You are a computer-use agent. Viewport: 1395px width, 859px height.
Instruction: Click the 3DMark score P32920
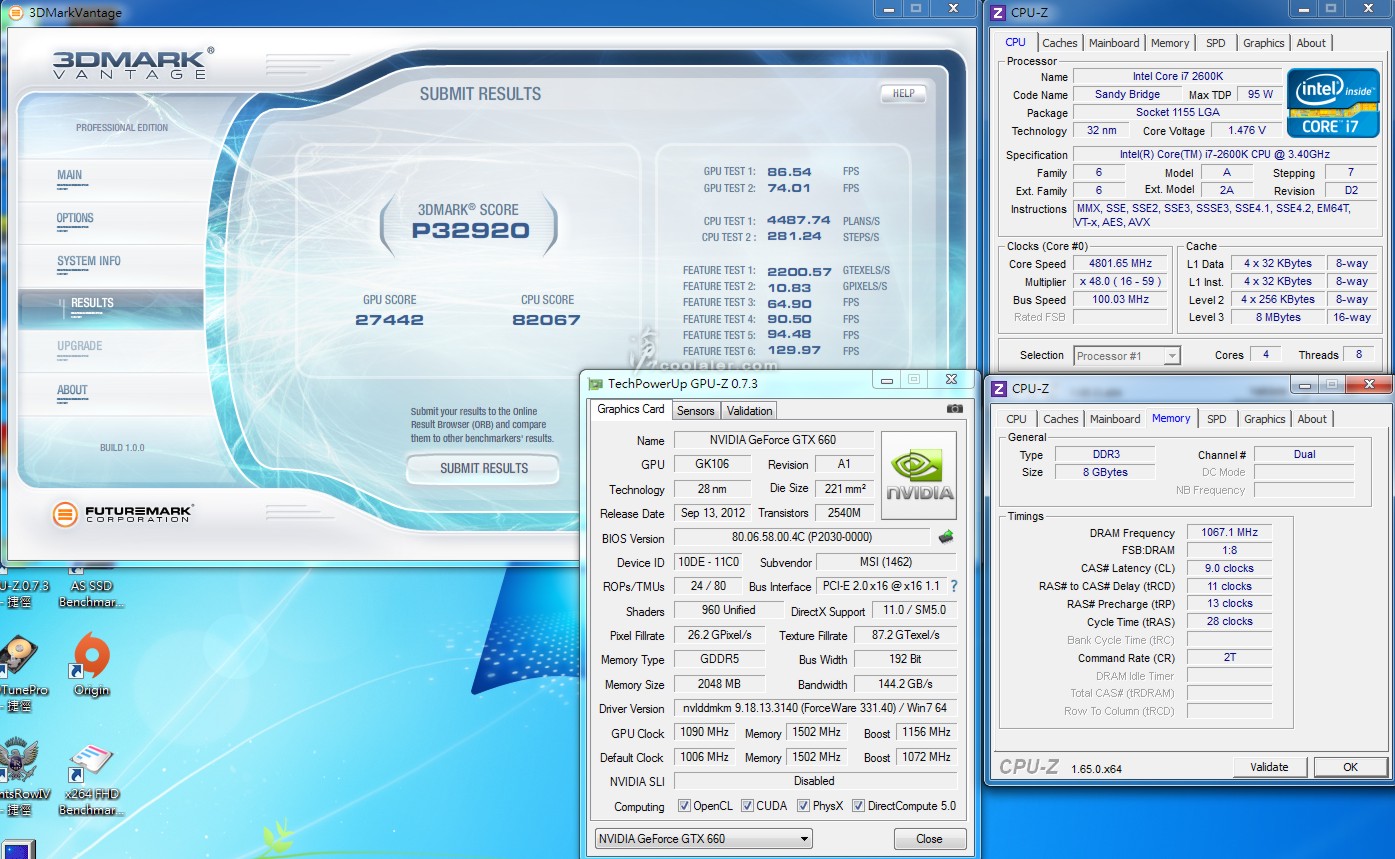[470, 231]
